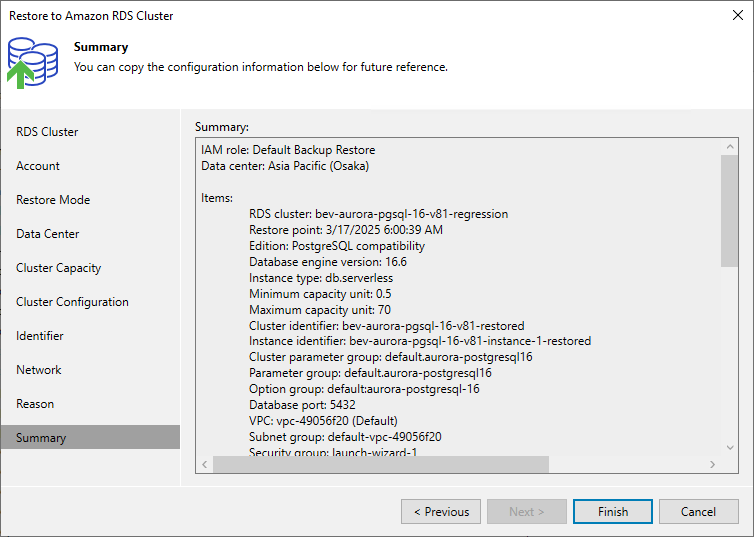Click the 'Database port: 5432' line
754x537 pixels.
point(302,405)
